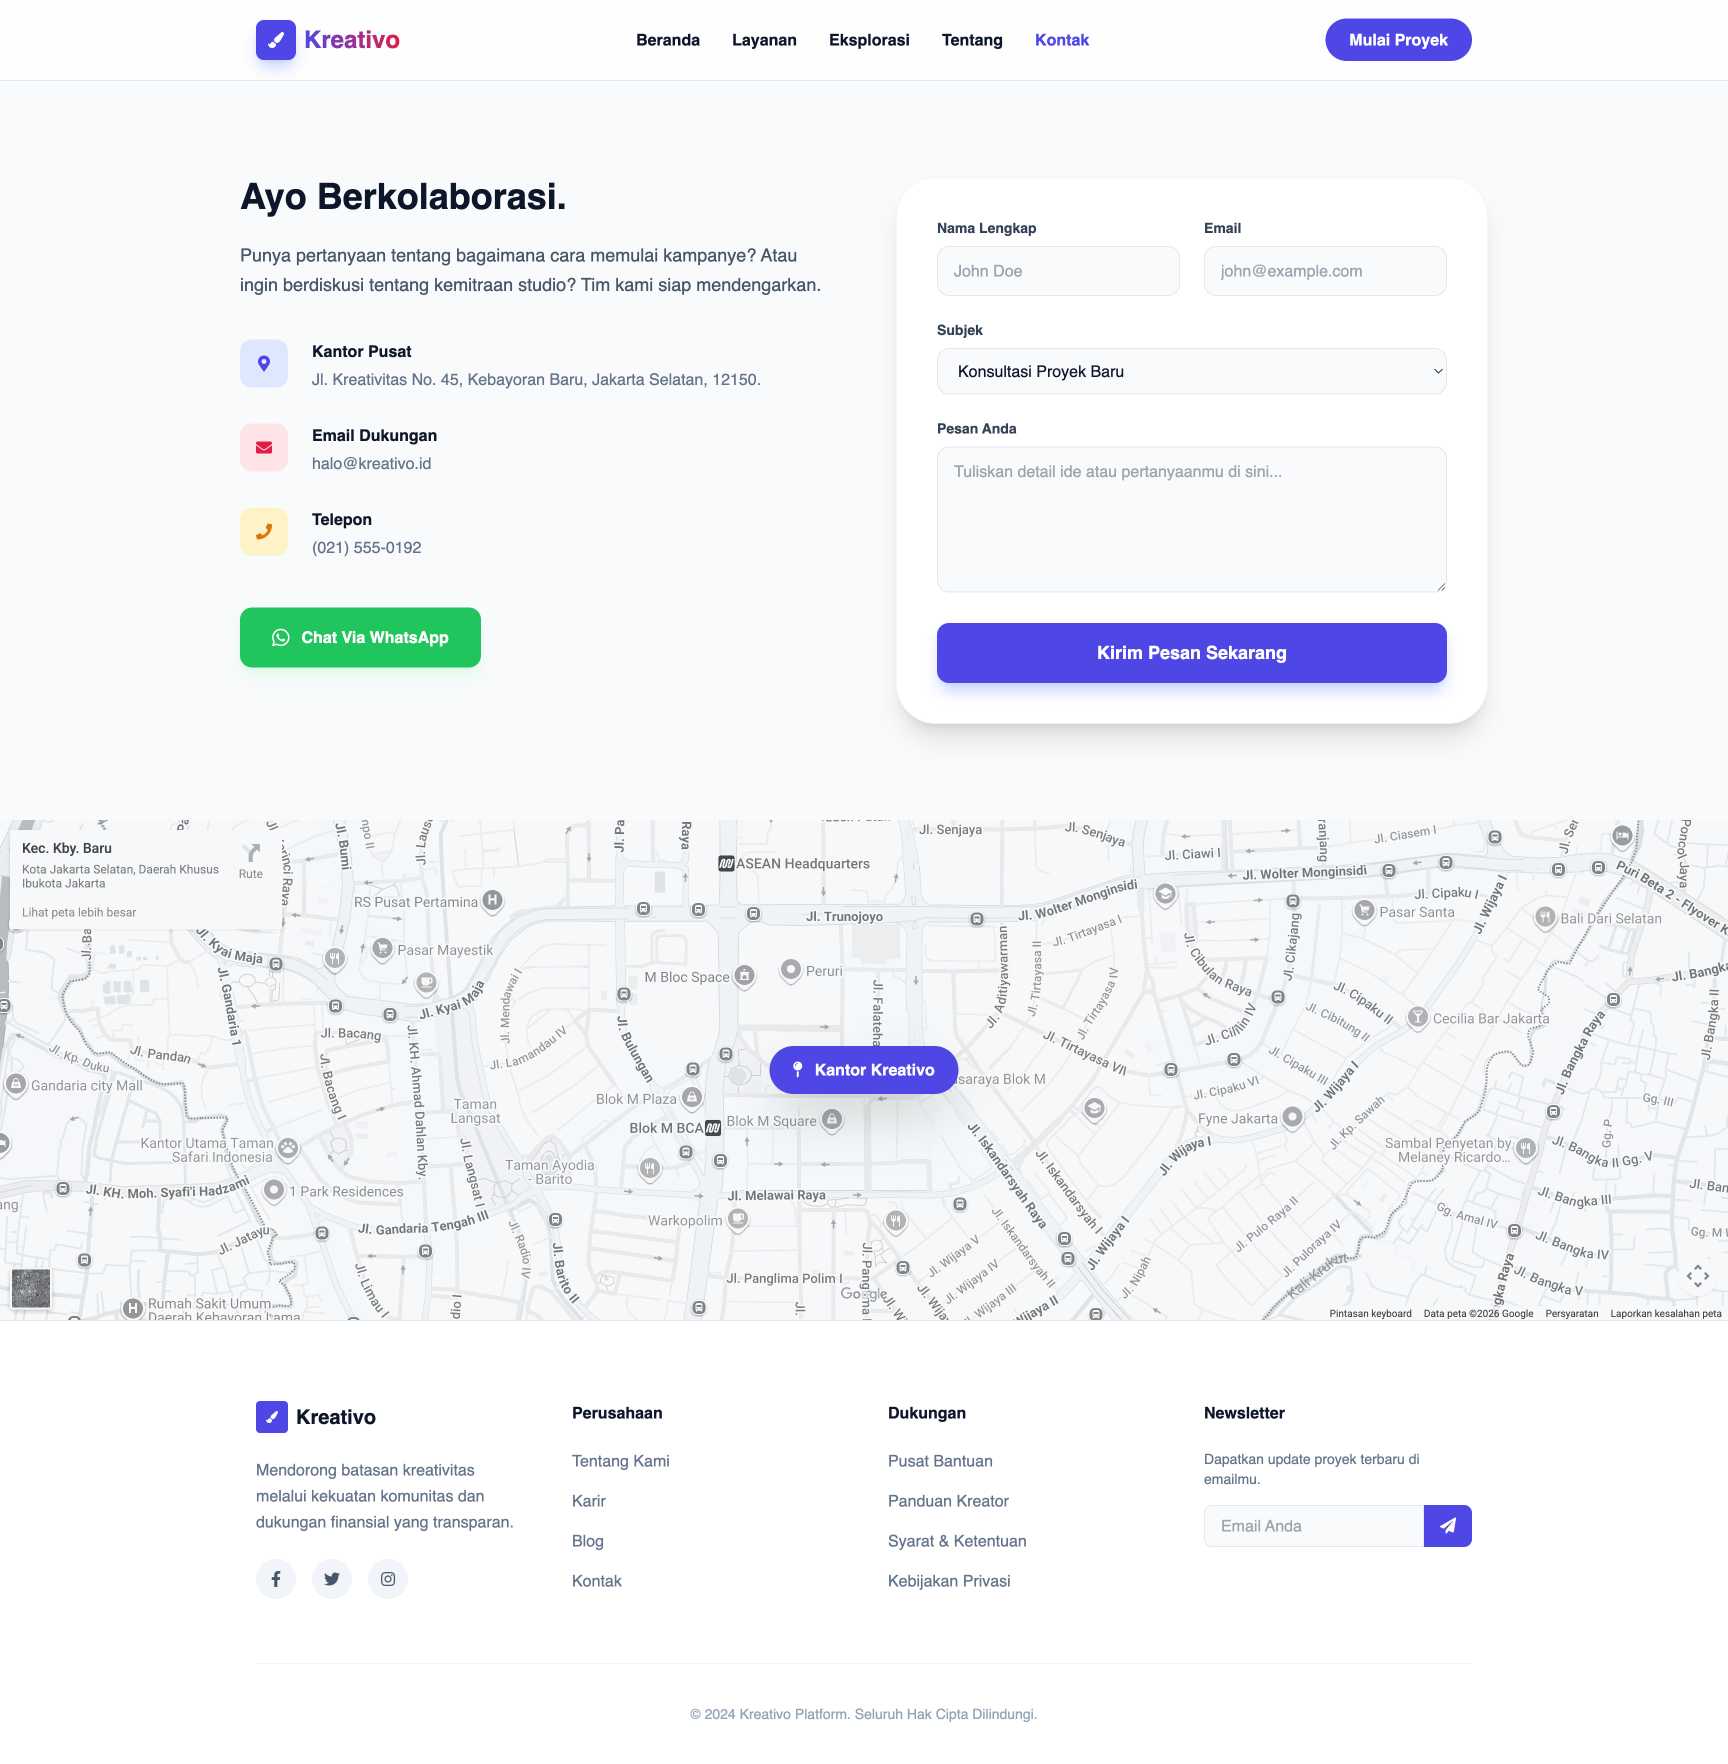Click the Nama Lengkap input field
The height and width of the screenshot is (1764, 1728).
pos(1057,270)
